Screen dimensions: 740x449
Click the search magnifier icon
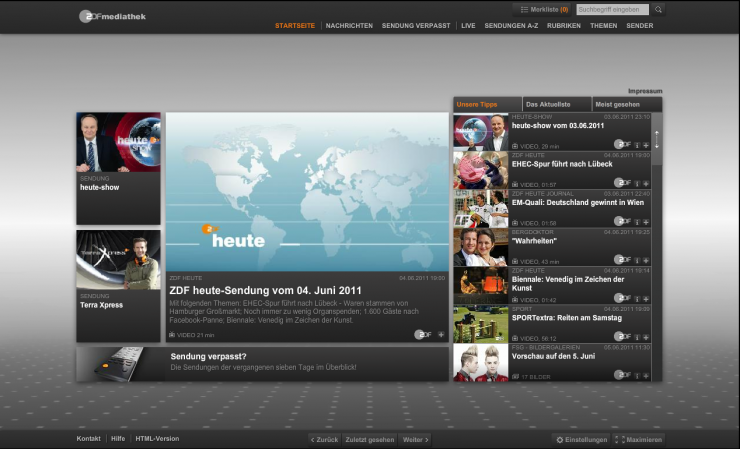(x=658, y=9)
